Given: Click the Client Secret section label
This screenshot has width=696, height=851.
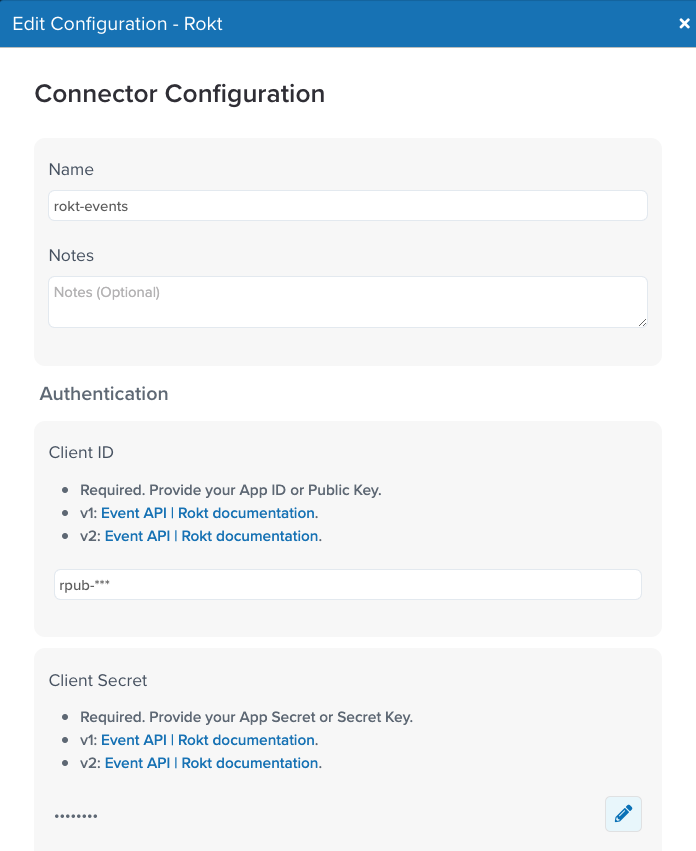Looking at the screenshot, I should (x=98, y=680).
